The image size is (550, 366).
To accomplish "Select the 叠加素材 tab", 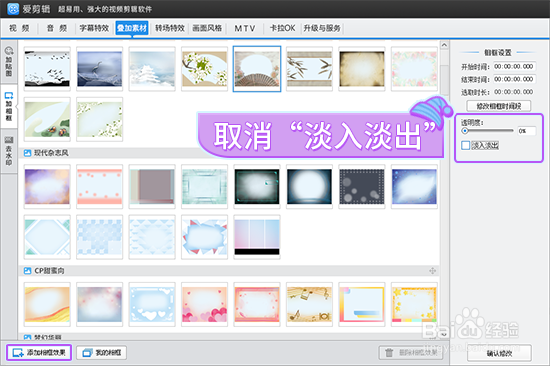I will 132,28.
